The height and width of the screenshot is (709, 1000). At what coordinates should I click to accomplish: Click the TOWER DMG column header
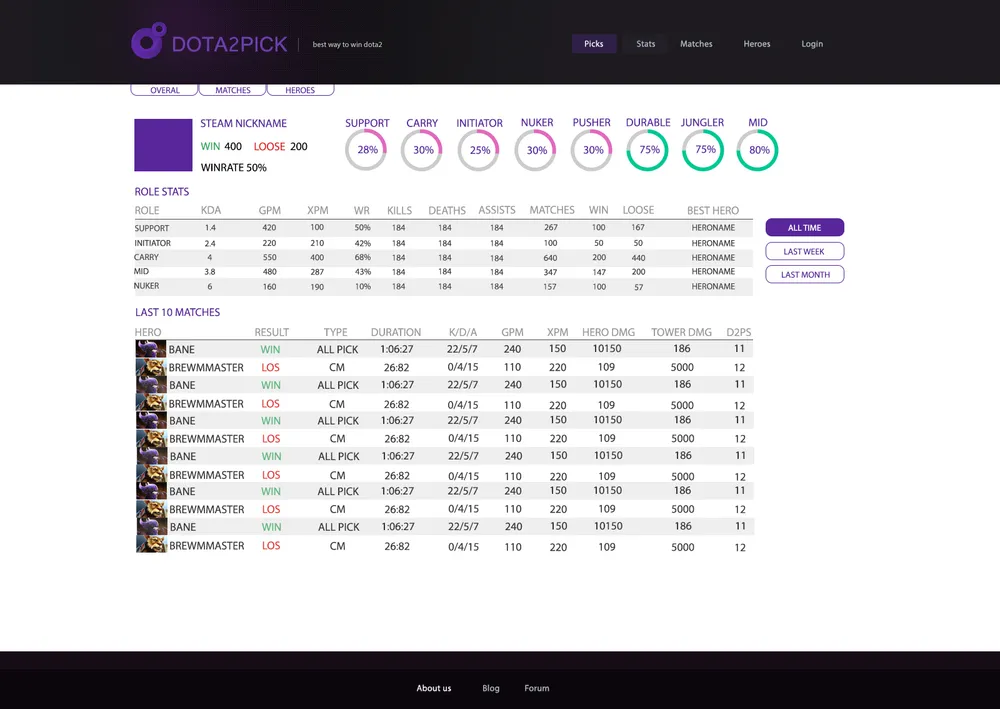pyautogui.click(x=681, y=332)
